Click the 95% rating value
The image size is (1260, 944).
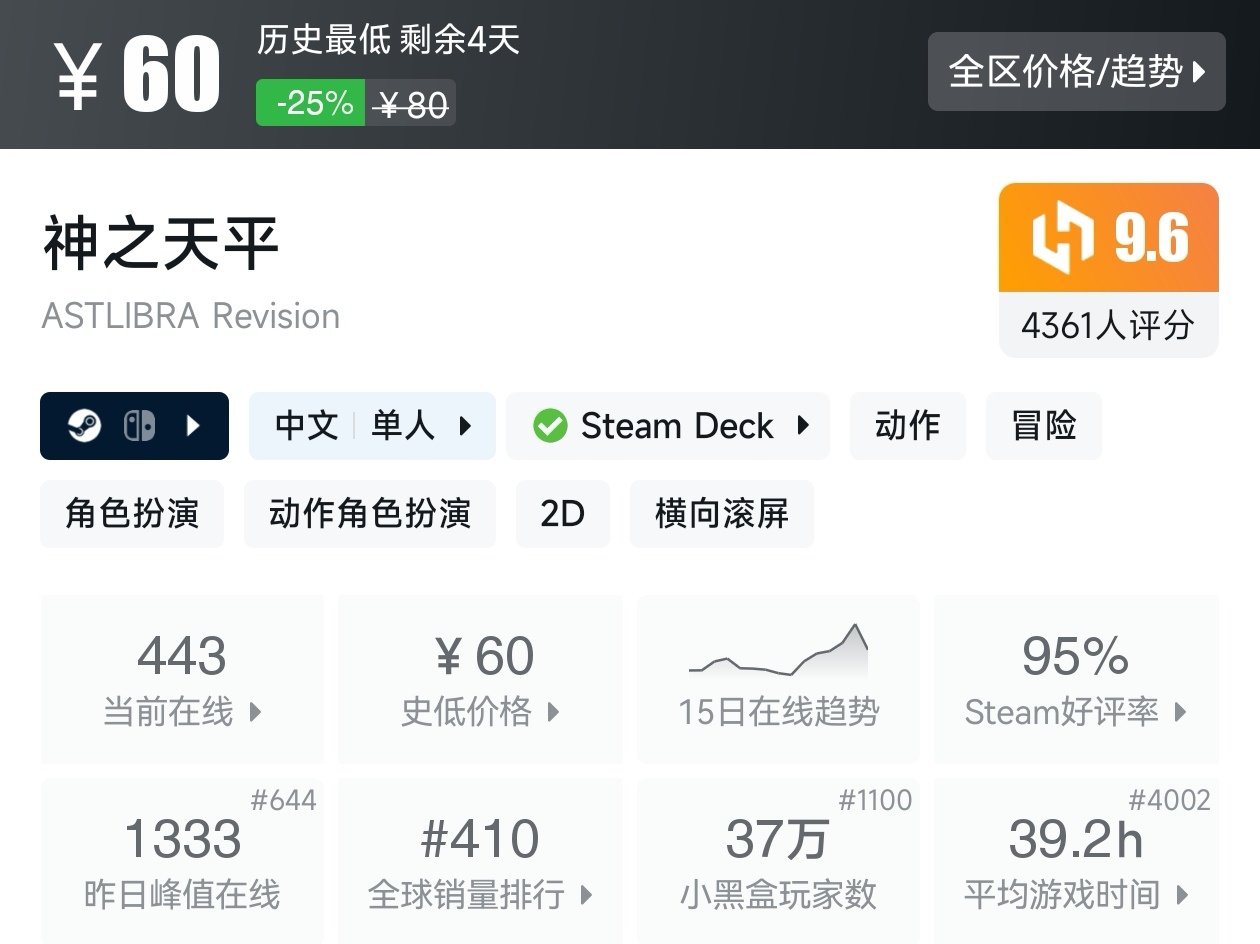point(1076,657)
